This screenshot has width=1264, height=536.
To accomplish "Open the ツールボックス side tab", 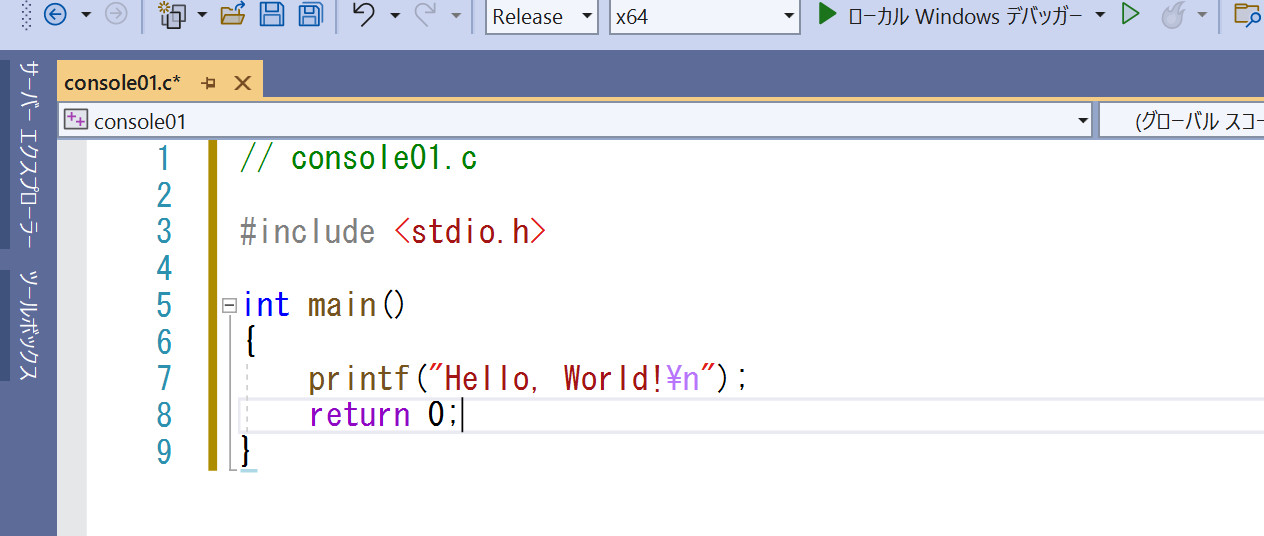I will [29, 325].
